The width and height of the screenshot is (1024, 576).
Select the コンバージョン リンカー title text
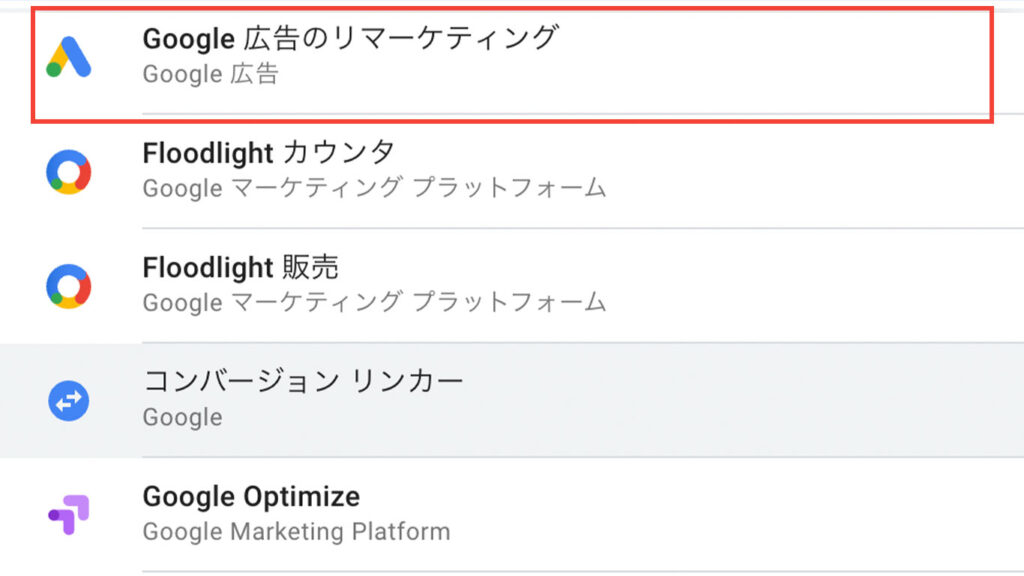pos(304,381)
